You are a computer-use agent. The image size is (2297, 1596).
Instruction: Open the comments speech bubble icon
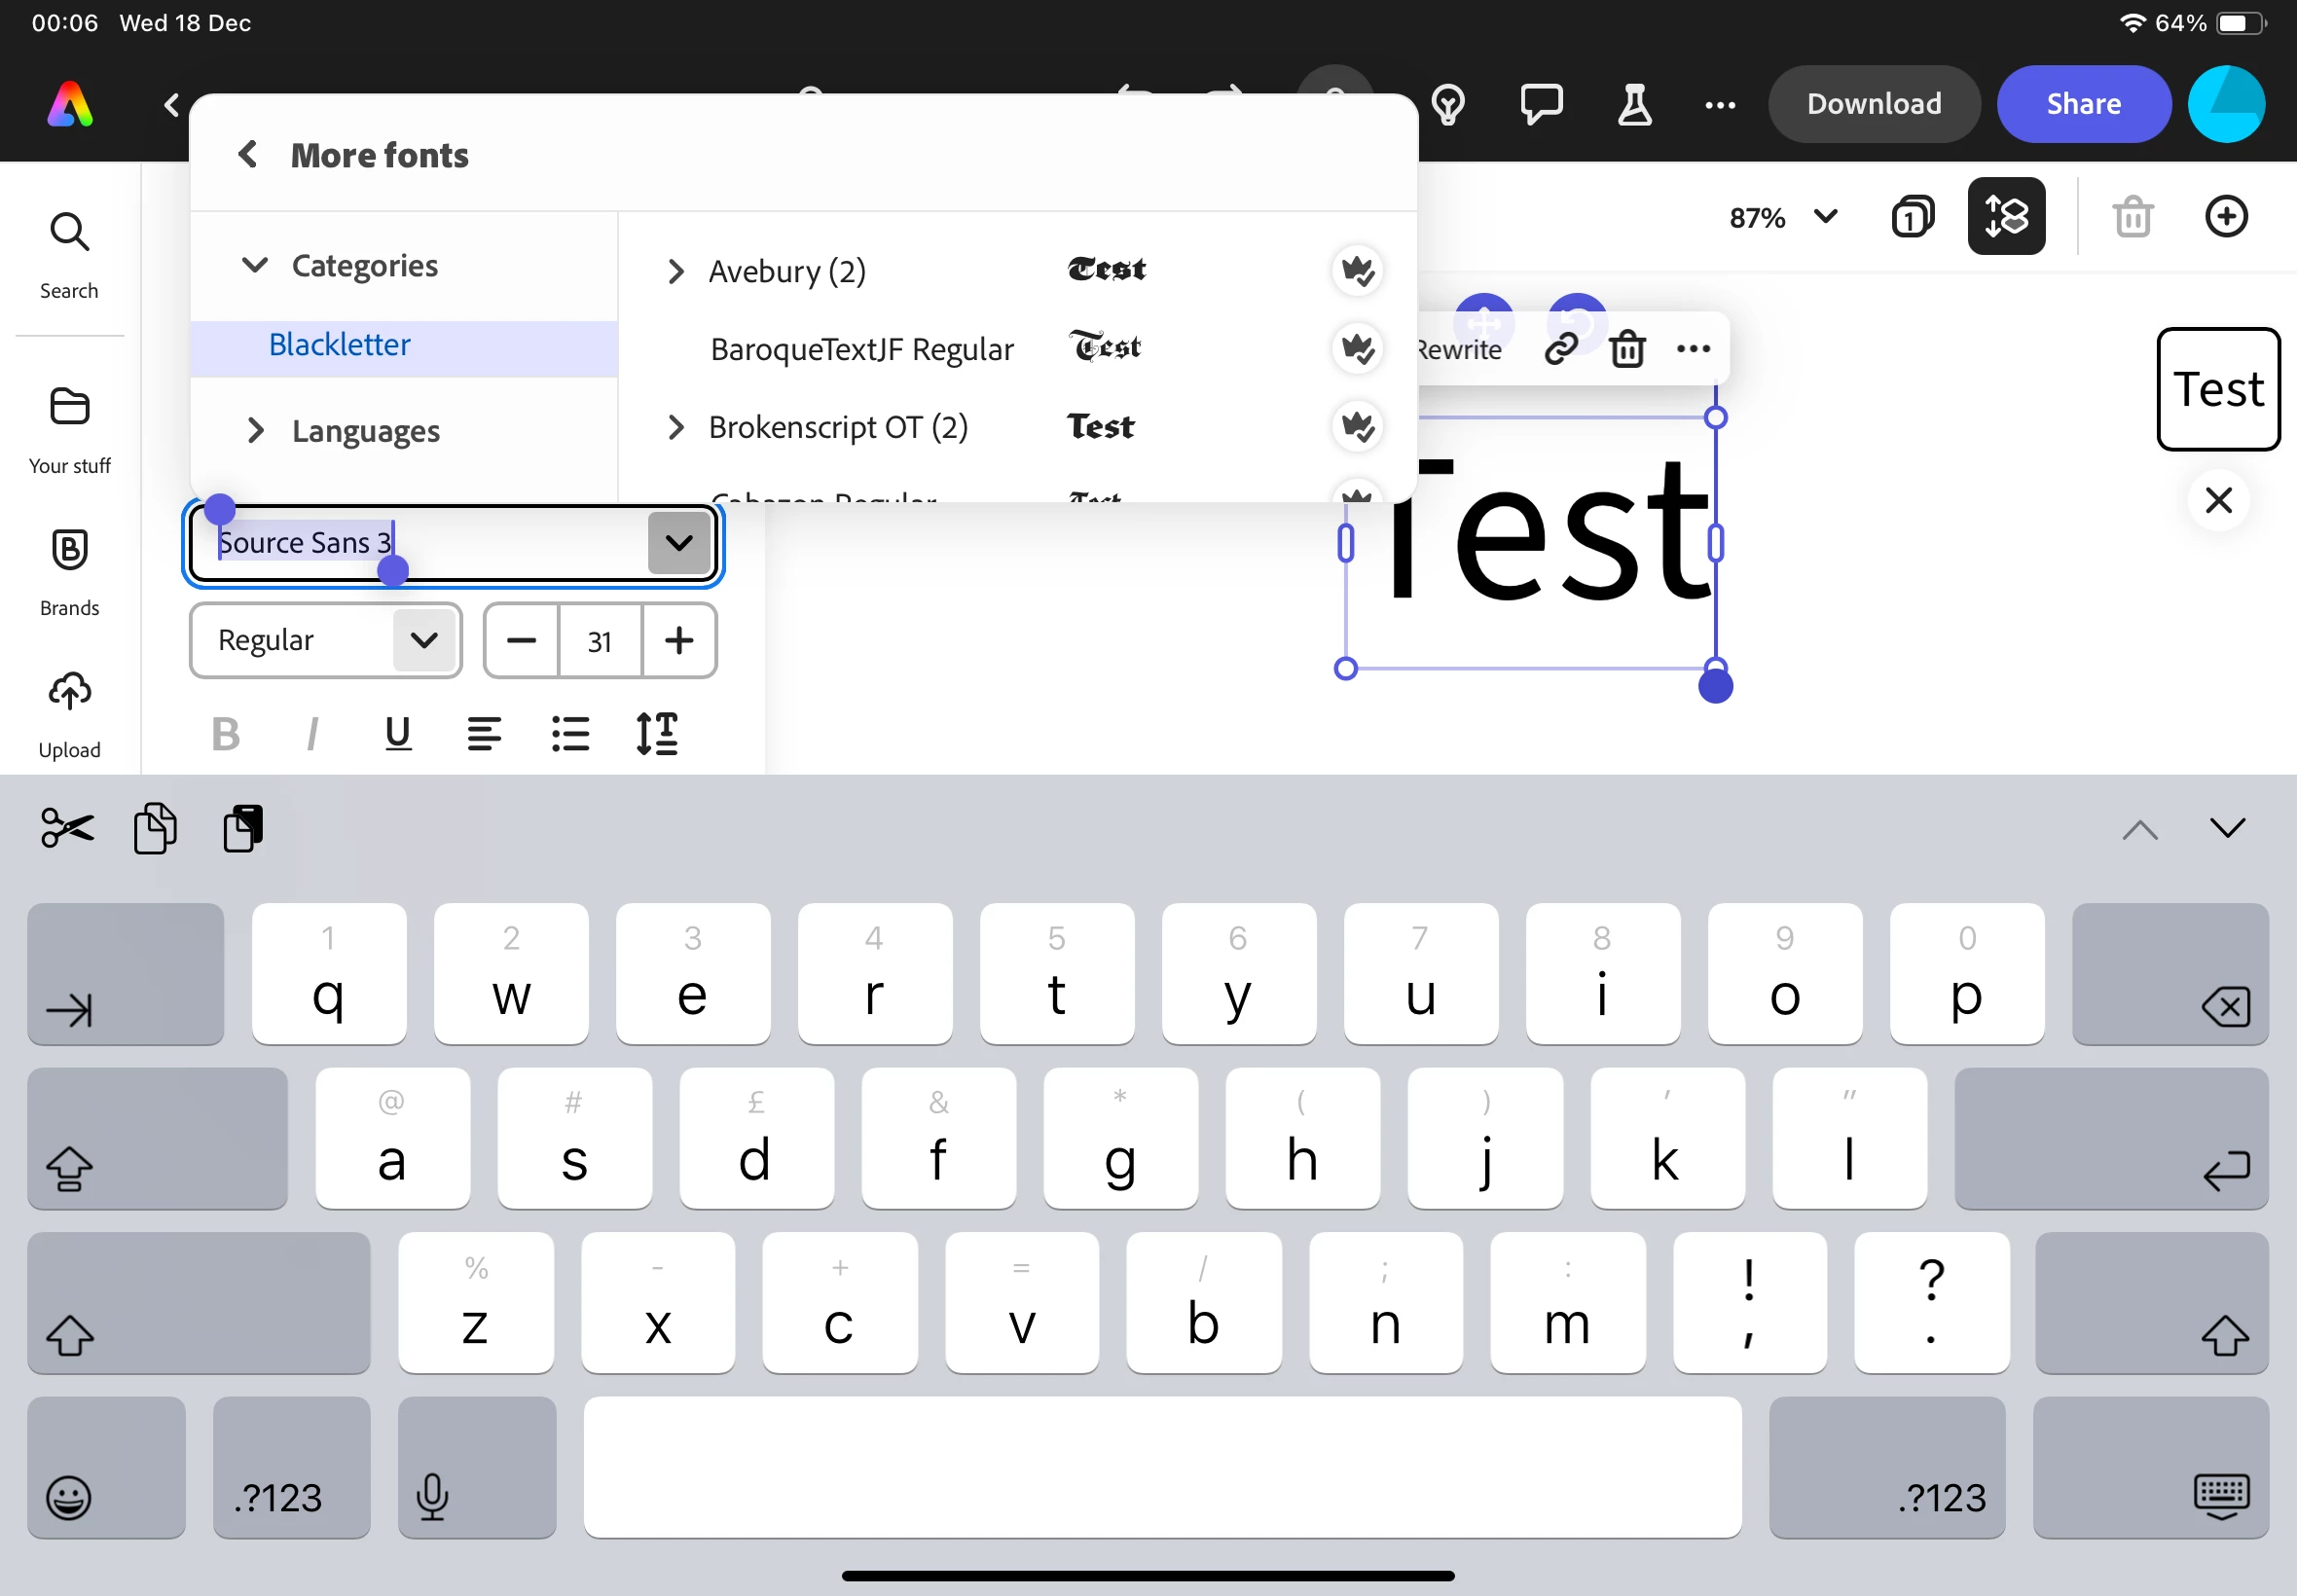point(1541,104)
